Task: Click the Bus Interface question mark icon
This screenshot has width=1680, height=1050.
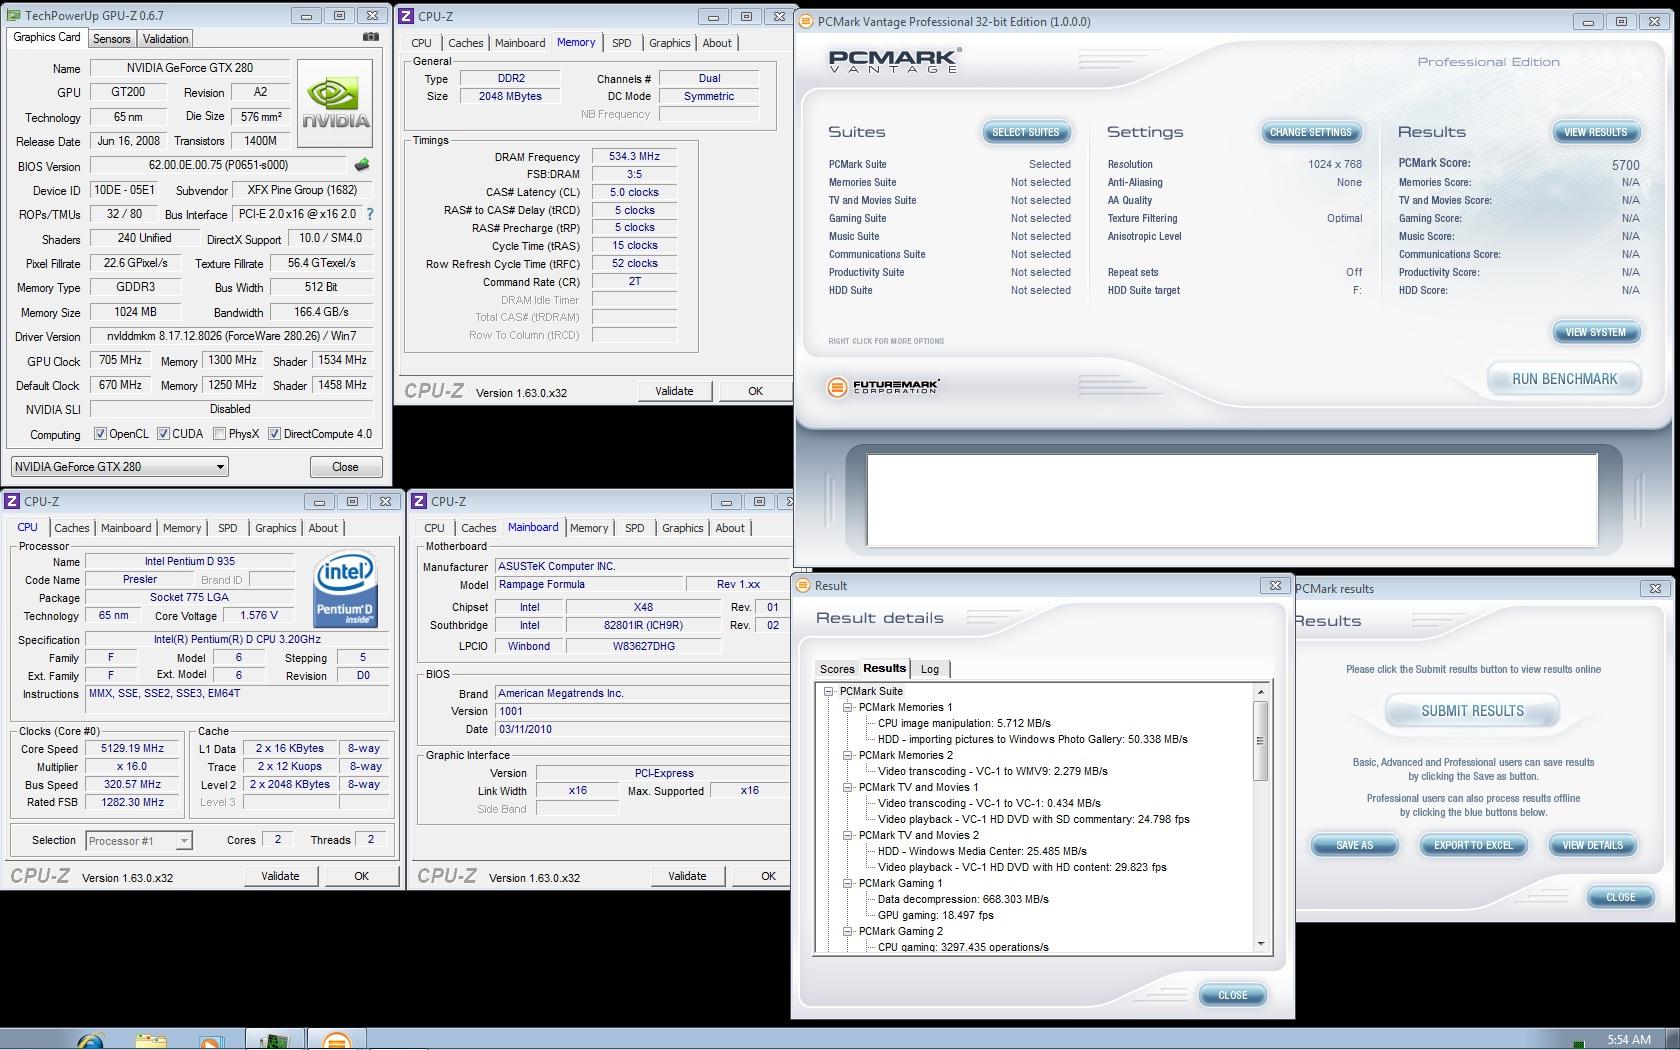Action: coord(370,214)
